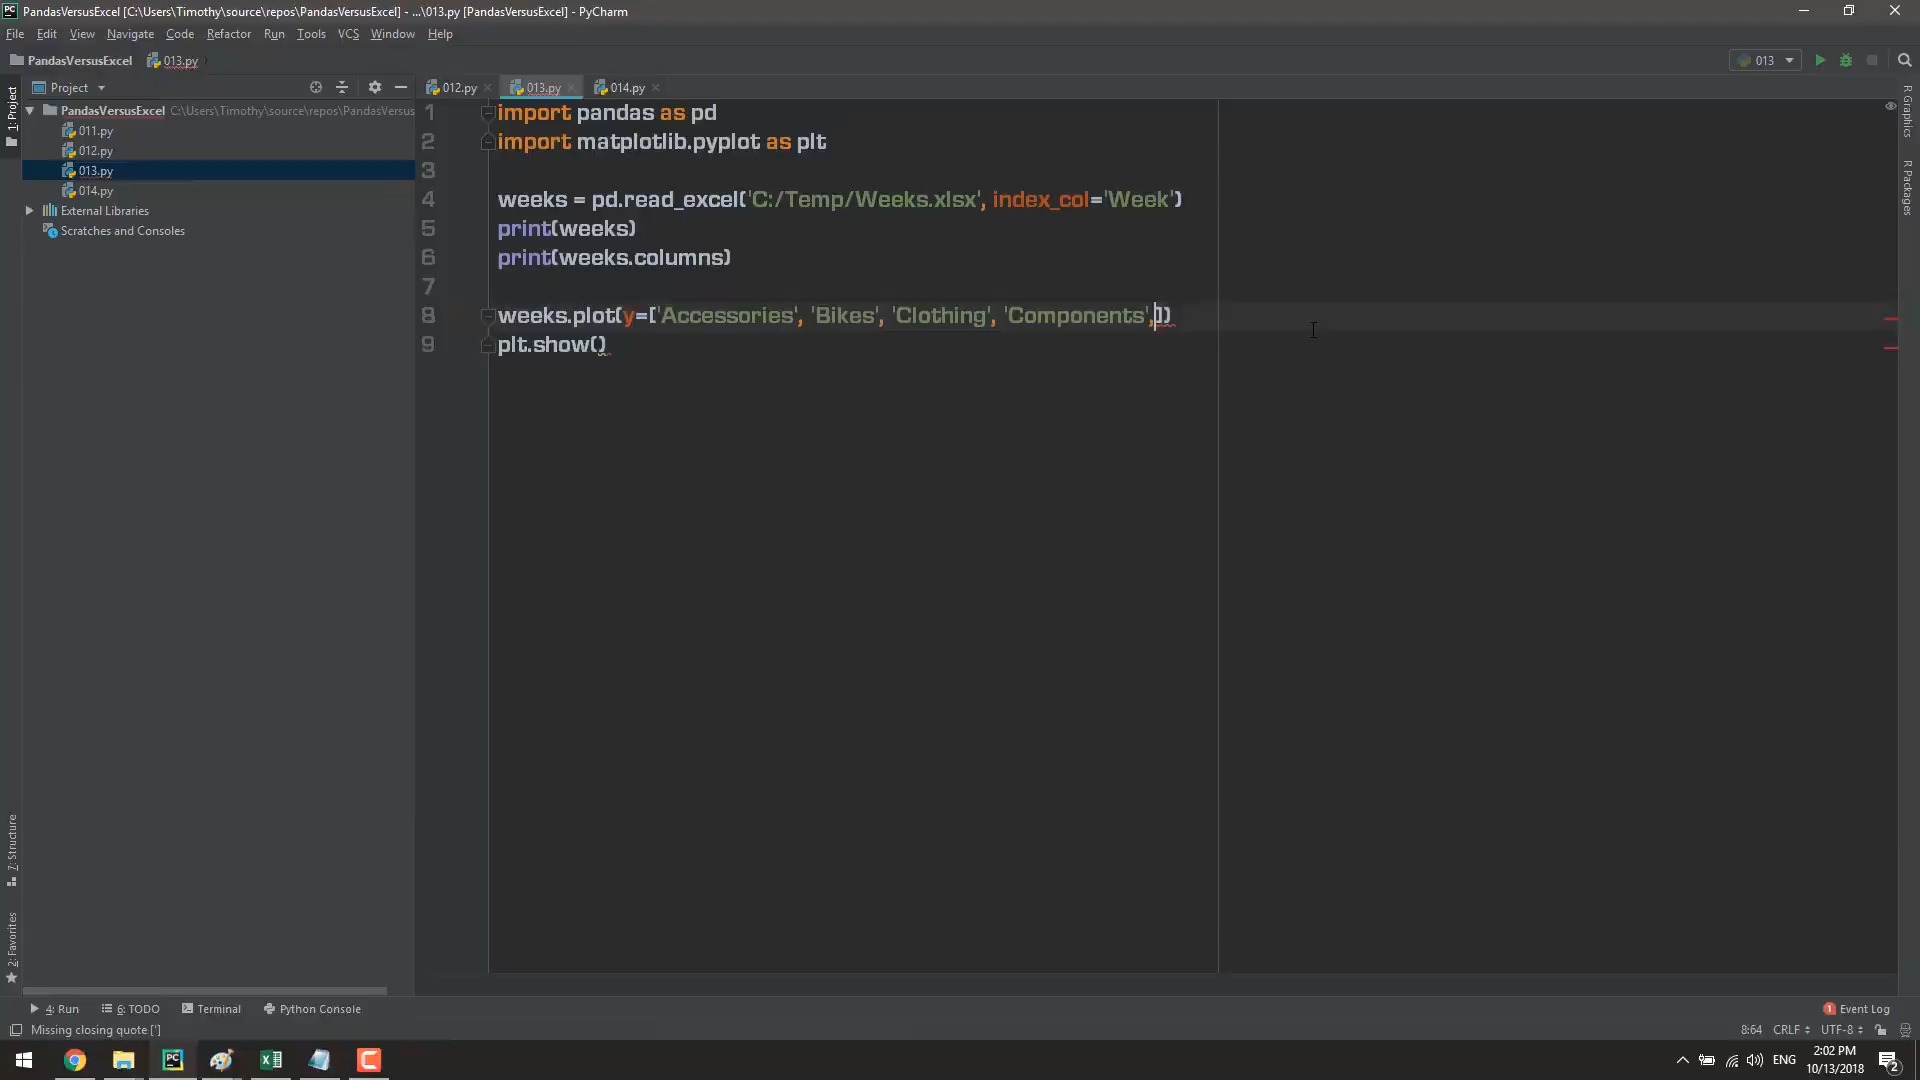
Task: Open the Help menu
Action: point(440,33)
